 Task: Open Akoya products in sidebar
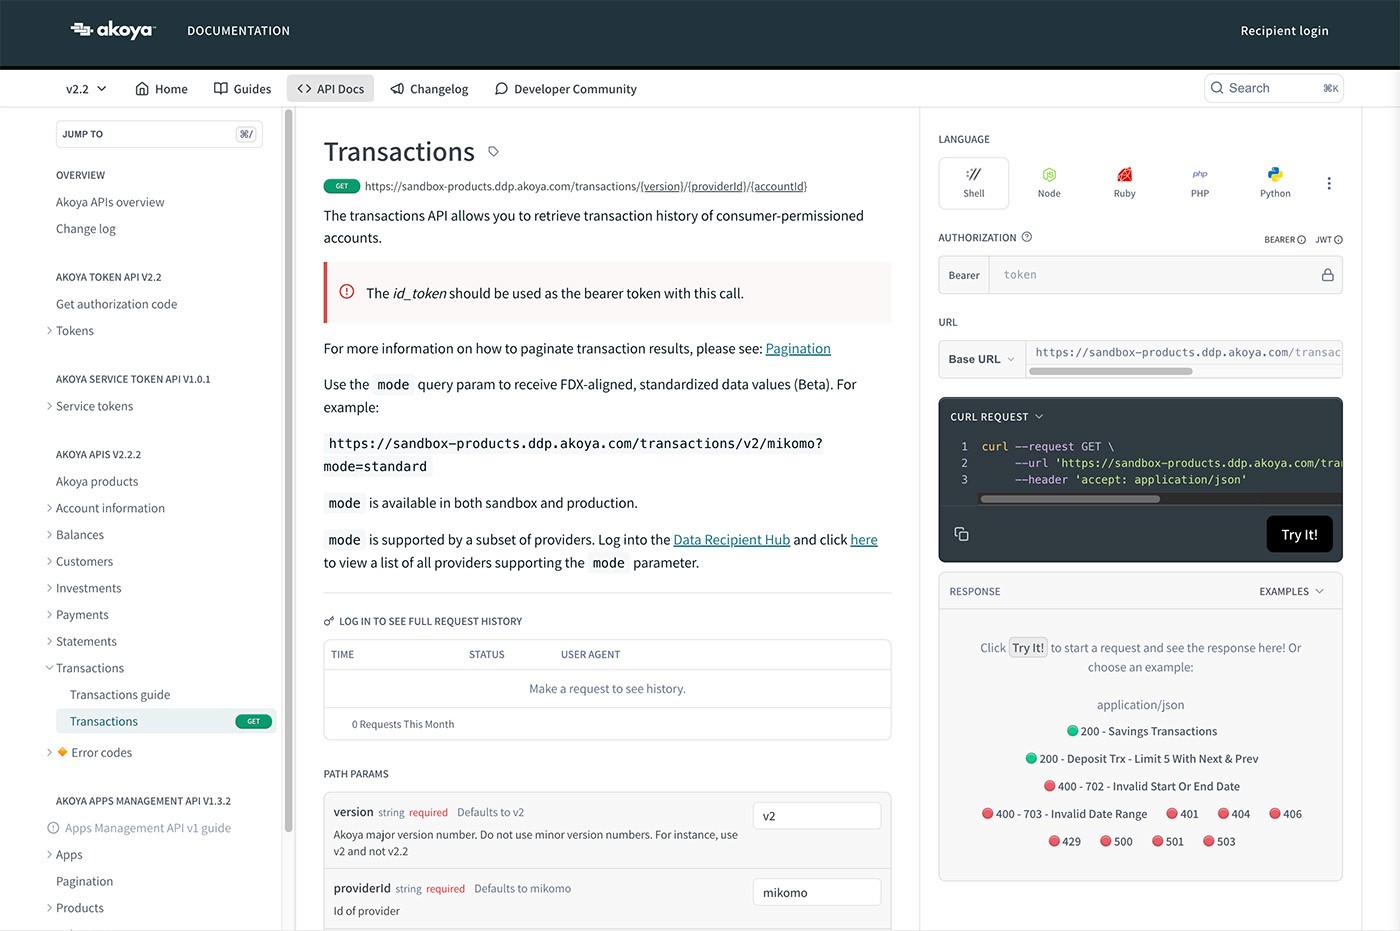coord(97,481)
